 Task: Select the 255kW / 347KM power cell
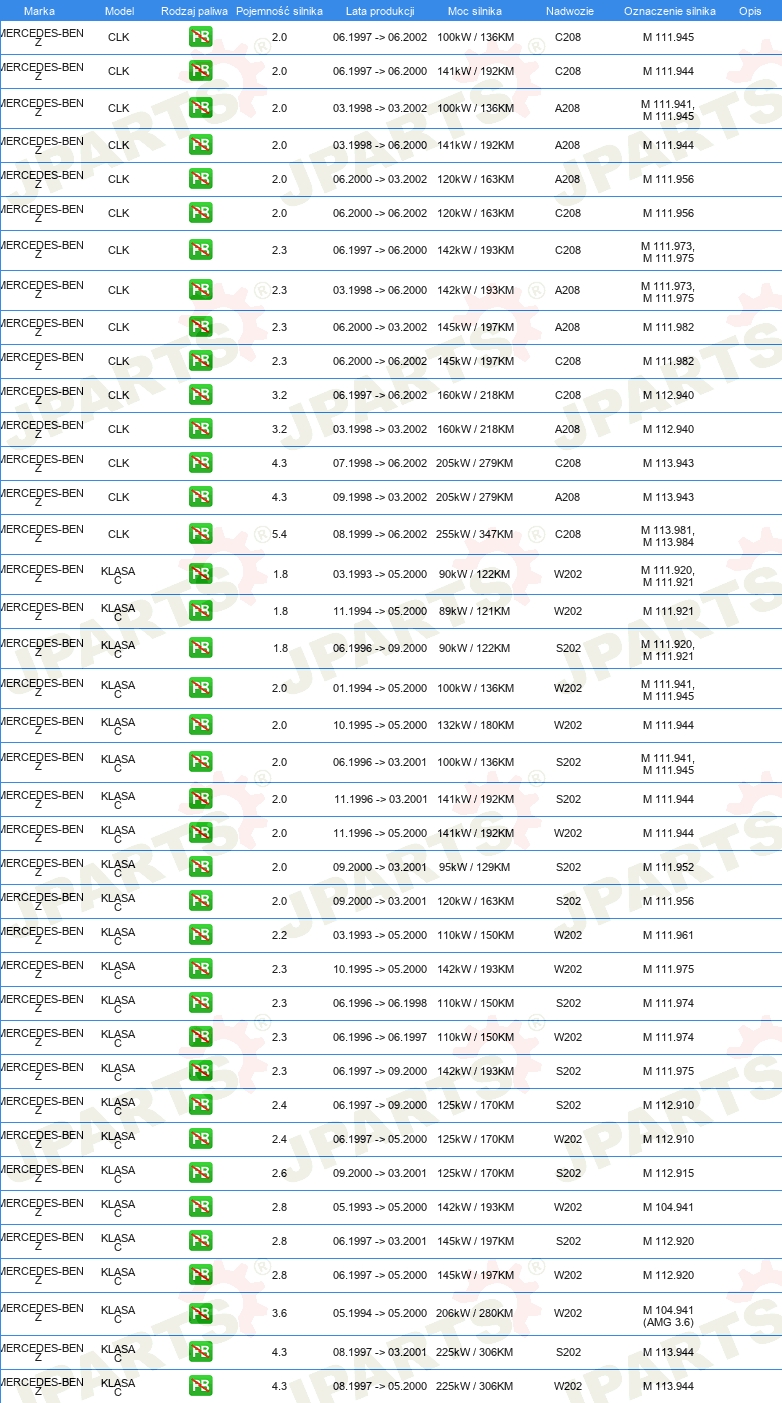click(475, 535)
